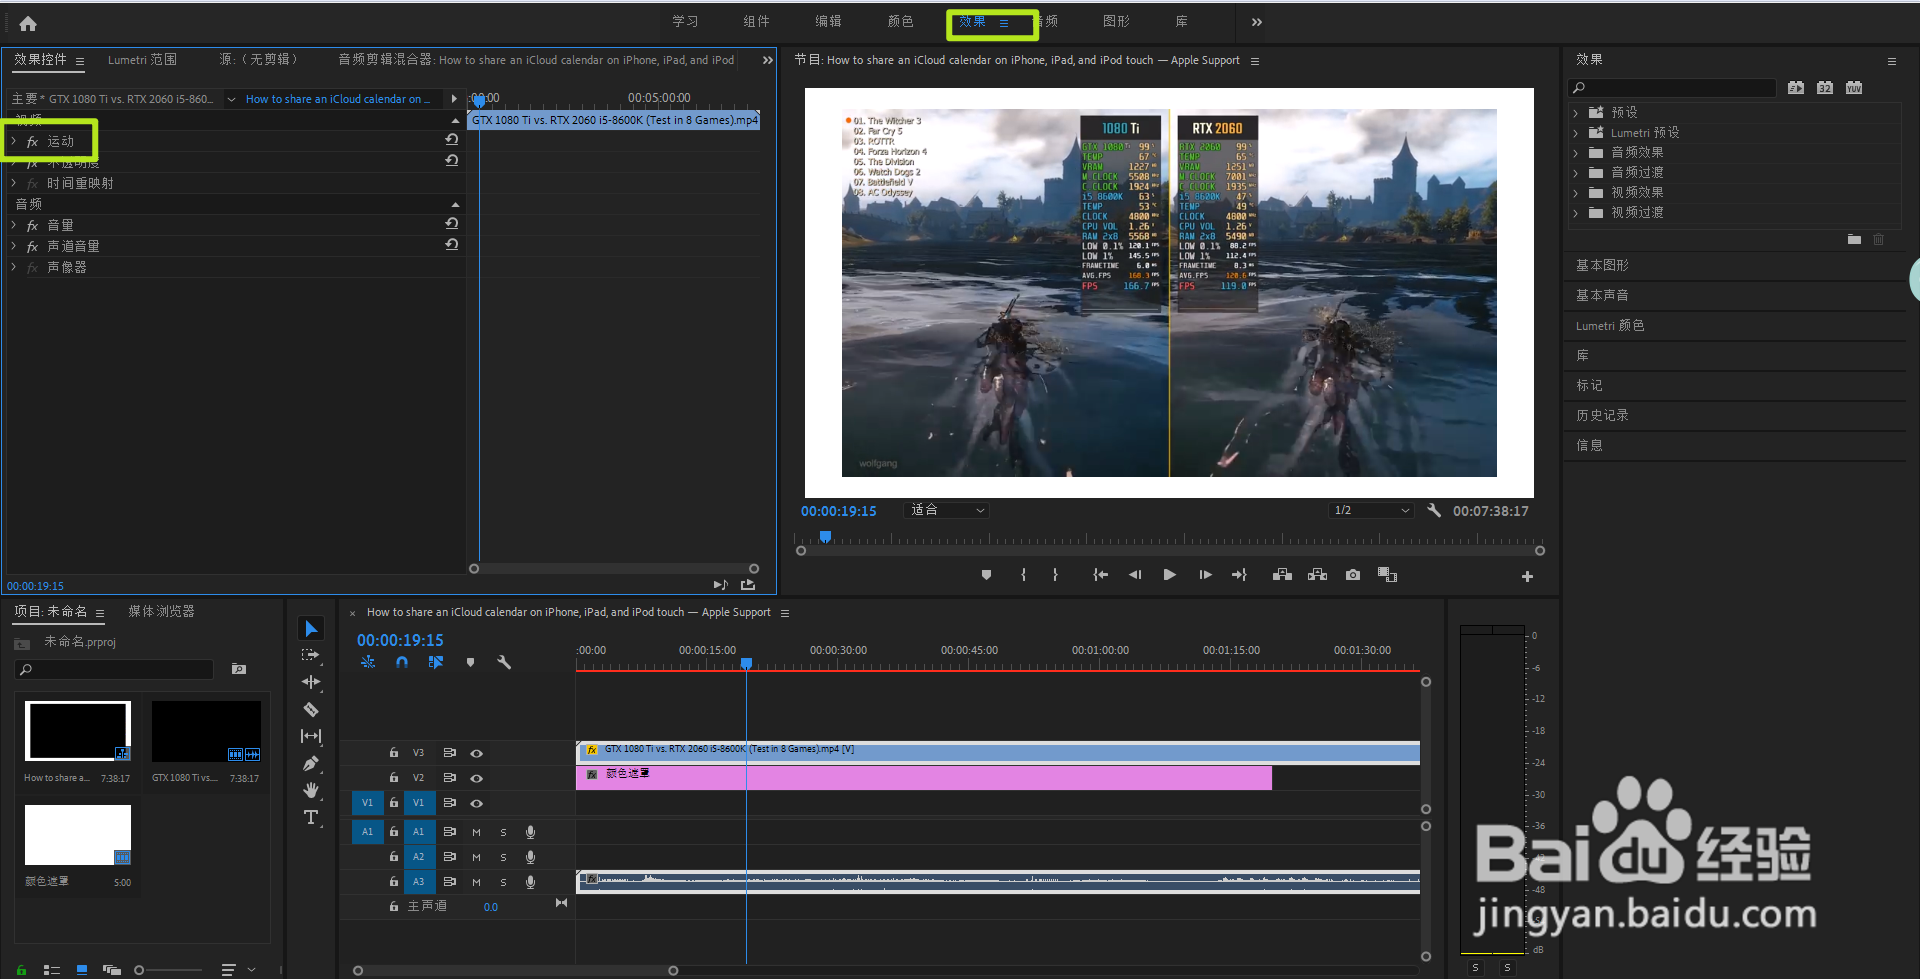
Task: Expand Audio Effects (音频效果) folder
Action: coord(1576,153)
